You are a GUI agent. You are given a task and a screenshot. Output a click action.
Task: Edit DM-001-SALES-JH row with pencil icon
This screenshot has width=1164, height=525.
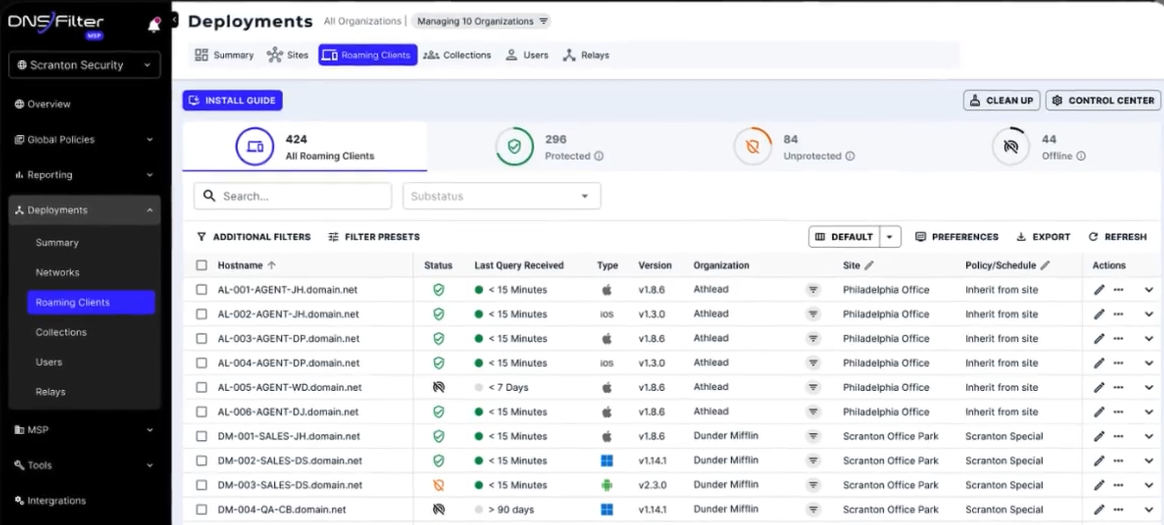pyautogui.click(x=1099, y=436)
